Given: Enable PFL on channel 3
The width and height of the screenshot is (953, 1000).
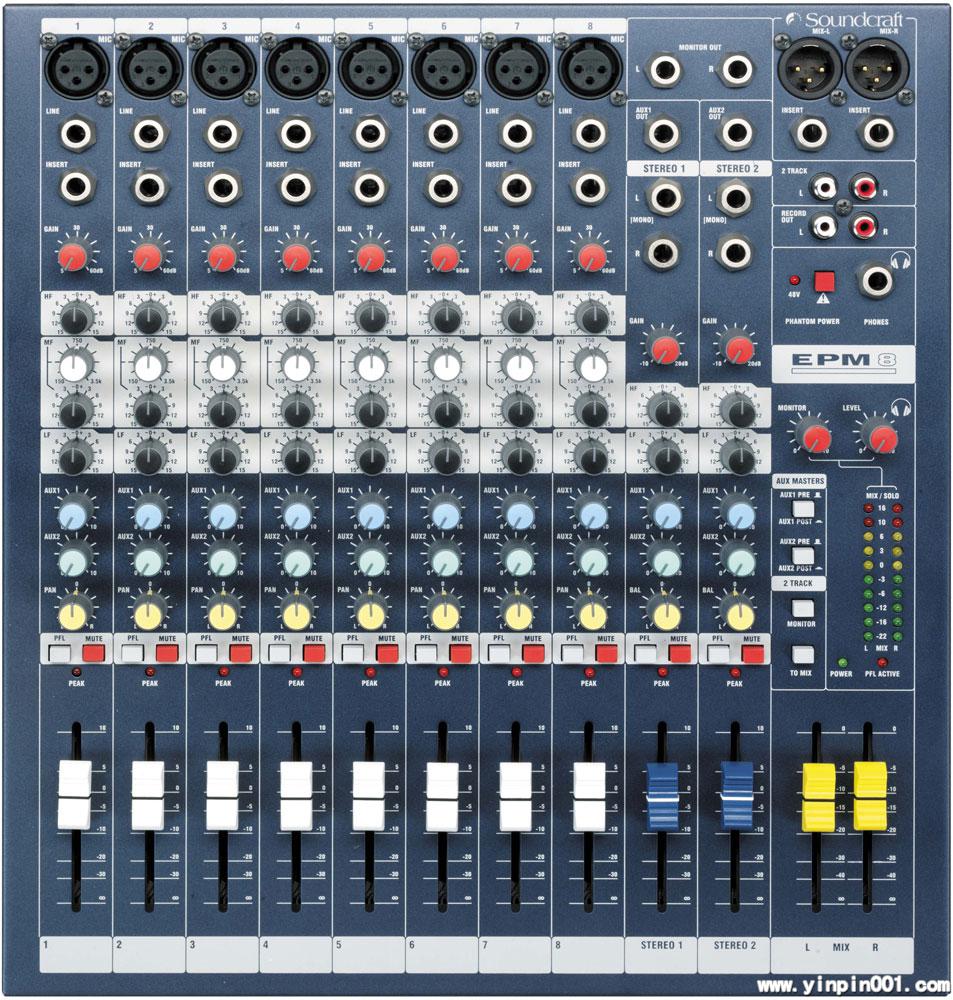Looking at the screenshot, I should tap(206, 654).
